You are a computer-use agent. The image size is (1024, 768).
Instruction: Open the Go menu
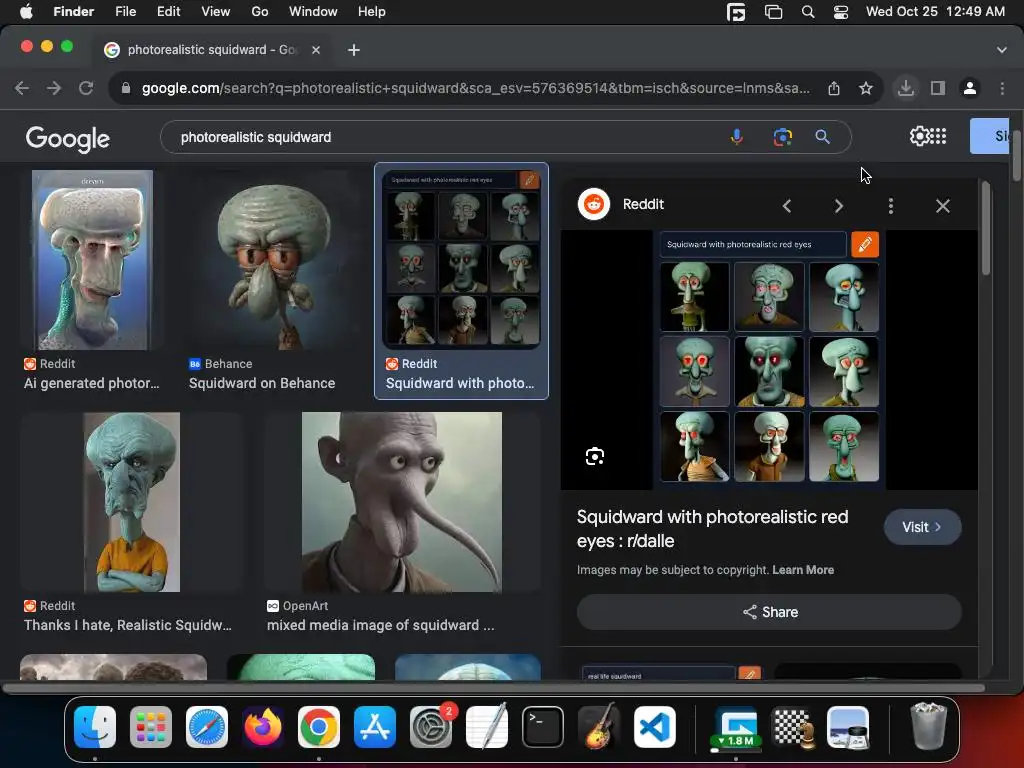[259, 12]
